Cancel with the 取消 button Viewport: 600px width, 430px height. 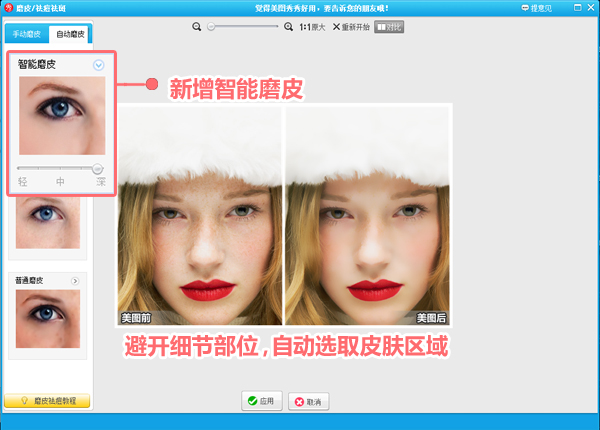(x=308, y=402)
